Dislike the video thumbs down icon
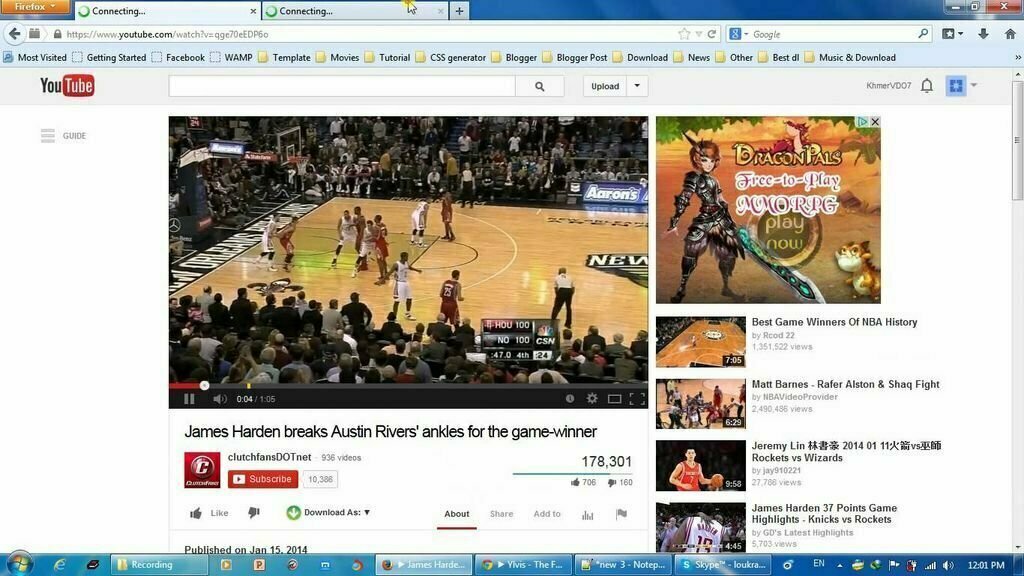 click(253, 513)
